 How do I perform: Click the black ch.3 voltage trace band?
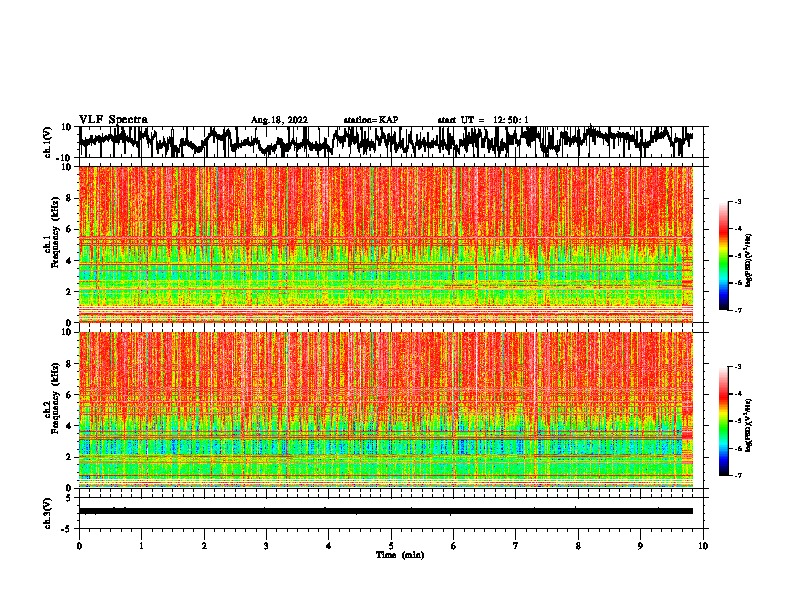click(x=386, y=511)
